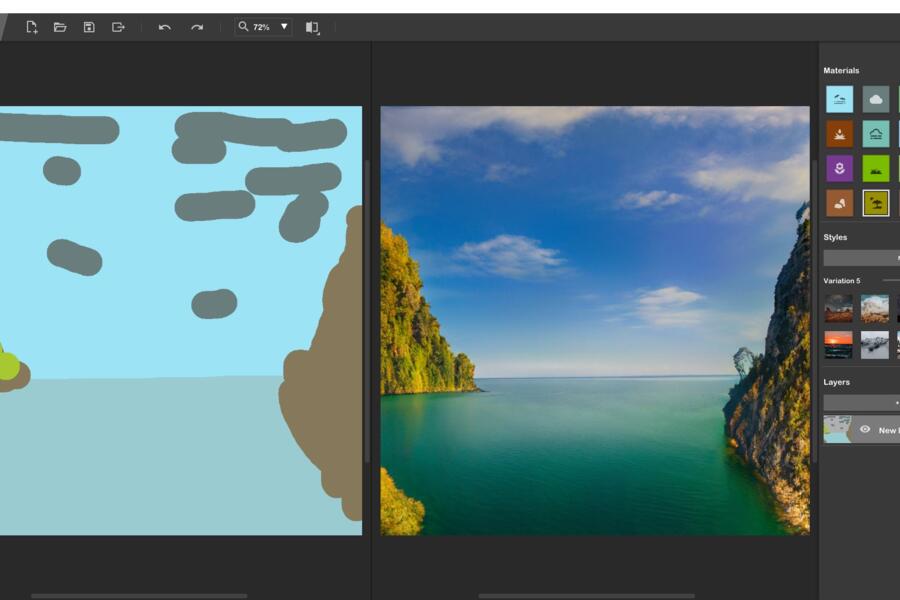900x600 pixels.
Task: Select the brown rocks material
Action: pyautogui.click(x=839, y=203)
